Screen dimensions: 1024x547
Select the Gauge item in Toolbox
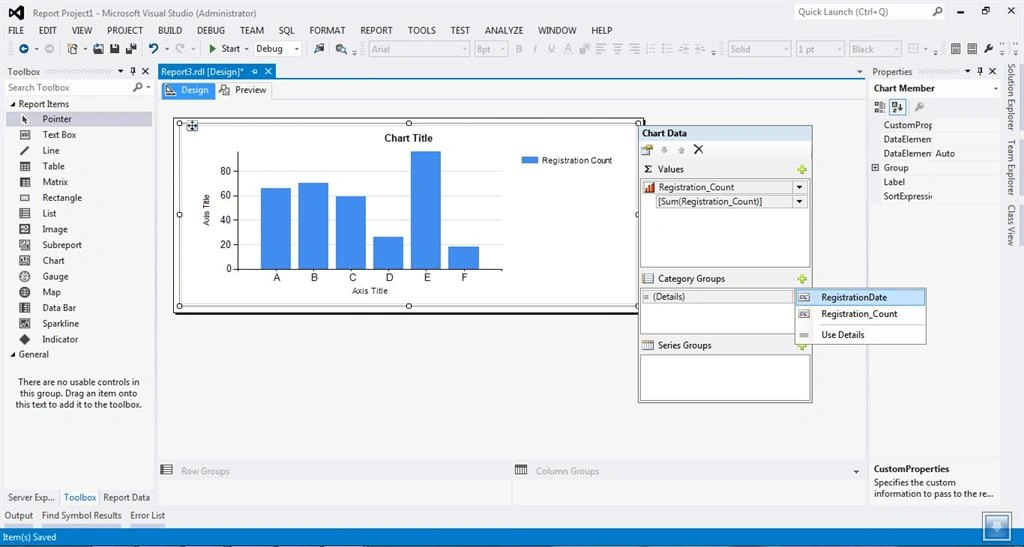click(56, 276)
